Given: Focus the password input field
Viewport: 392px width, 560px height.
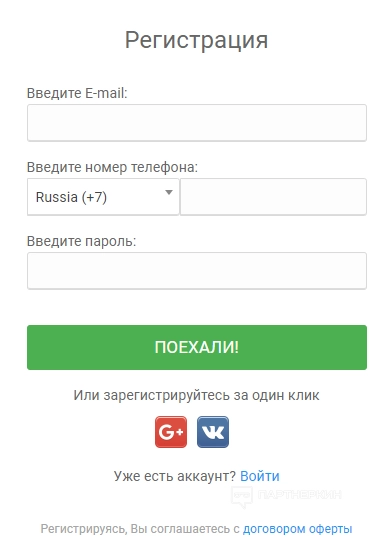Looking at the screenshot, I should (197, 271).
